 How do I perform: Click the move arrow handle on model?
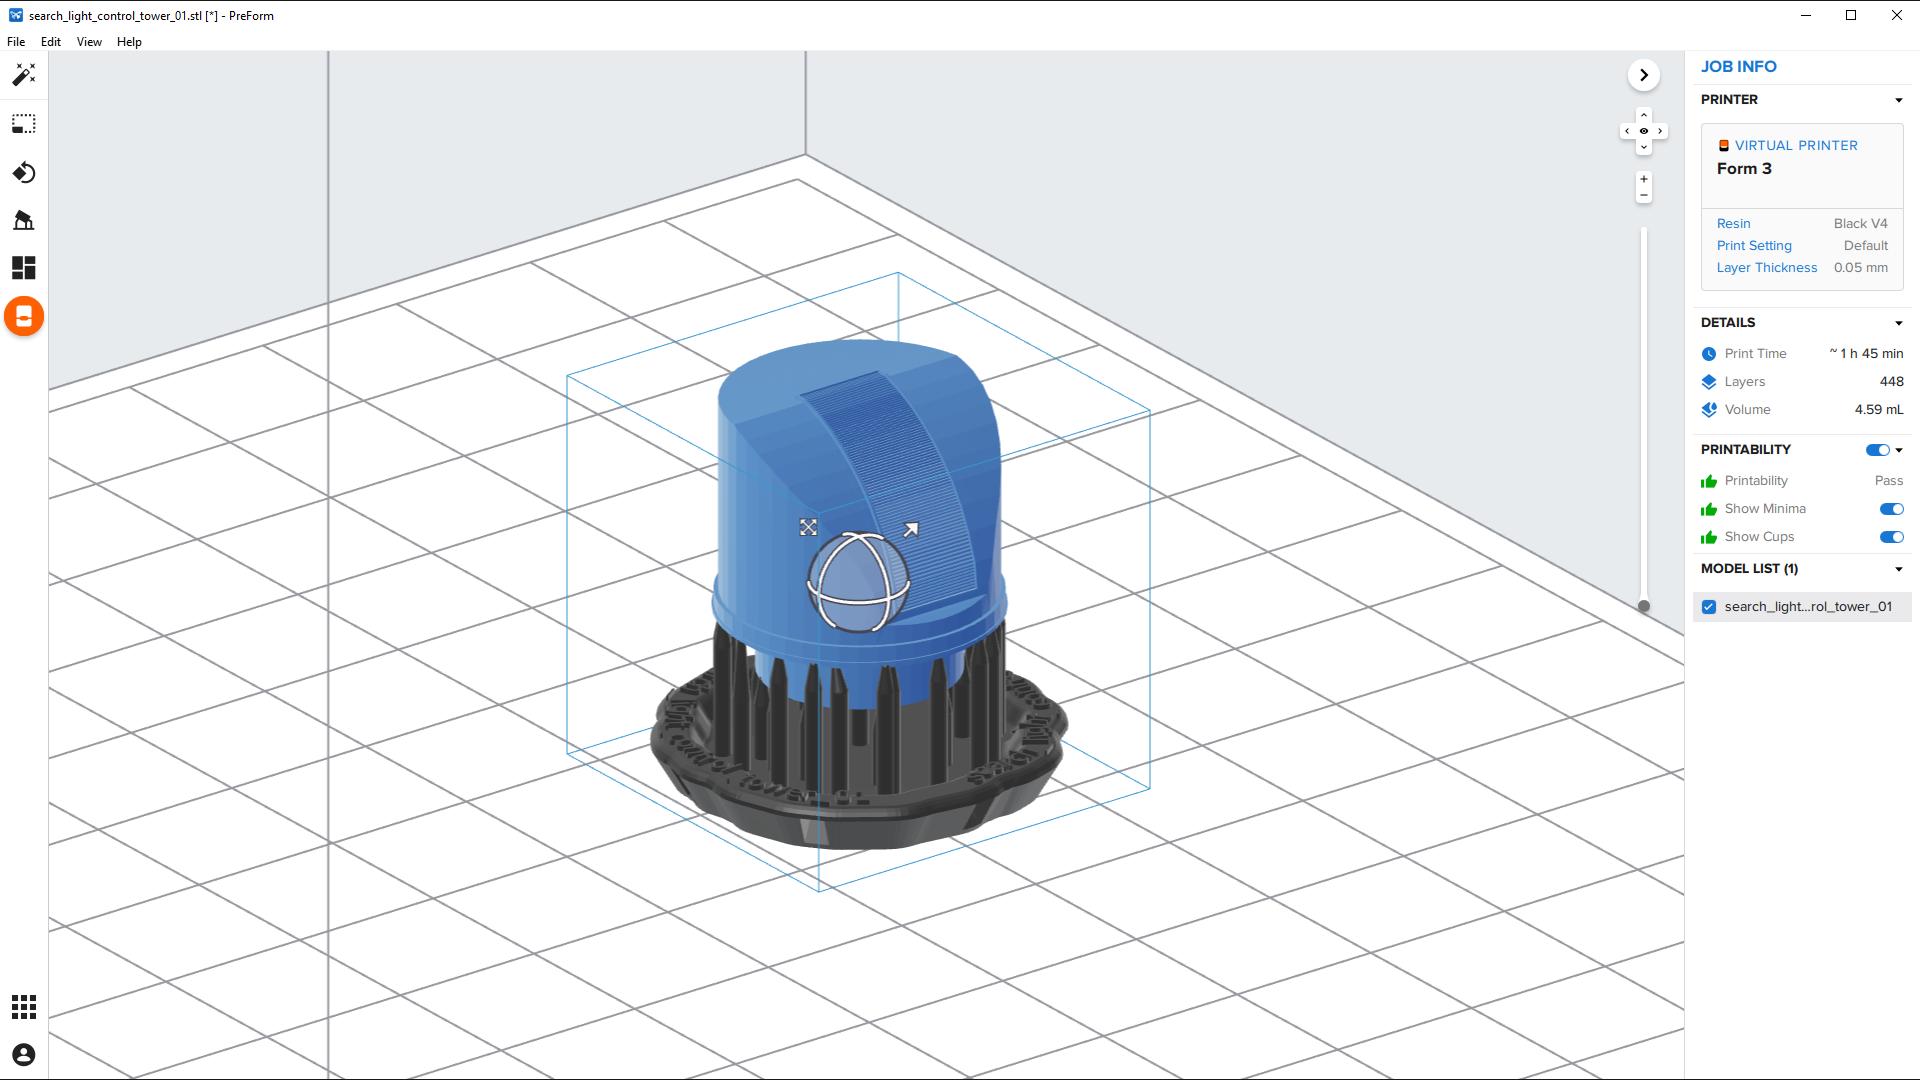tap(910, 530)
